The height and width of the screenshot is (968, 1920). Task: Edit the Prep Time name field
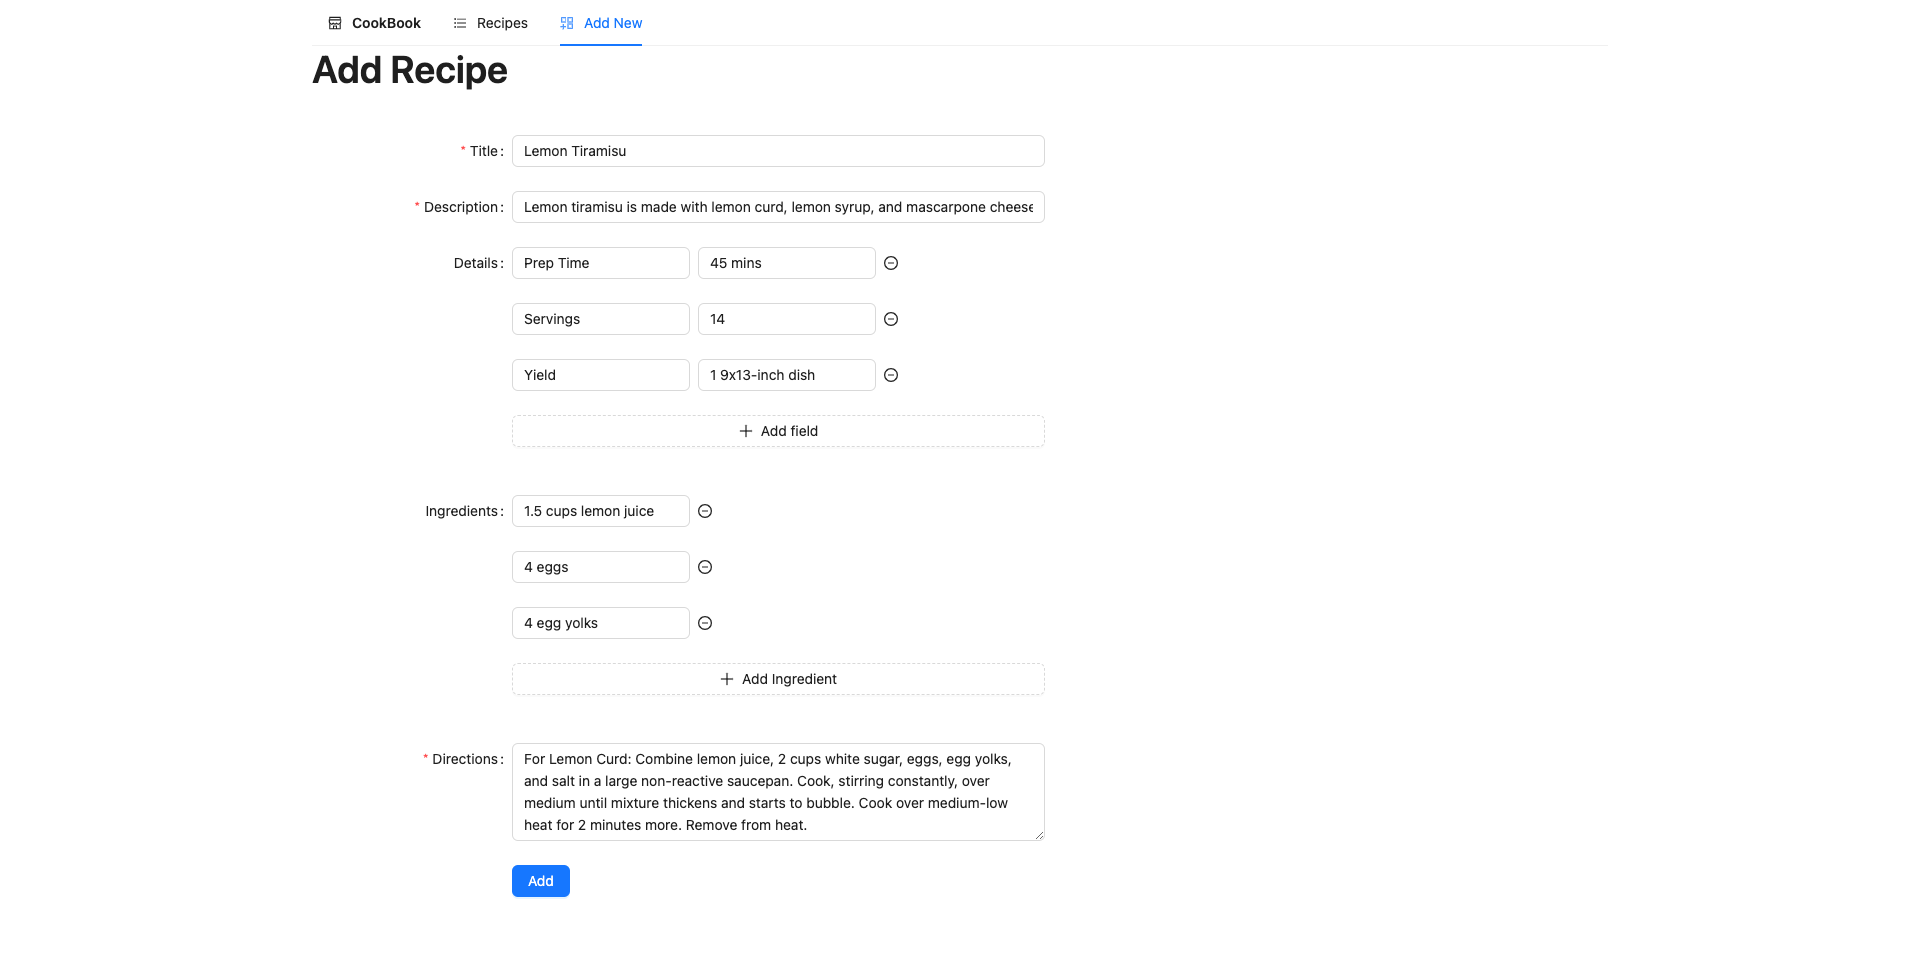coord(601,263)
